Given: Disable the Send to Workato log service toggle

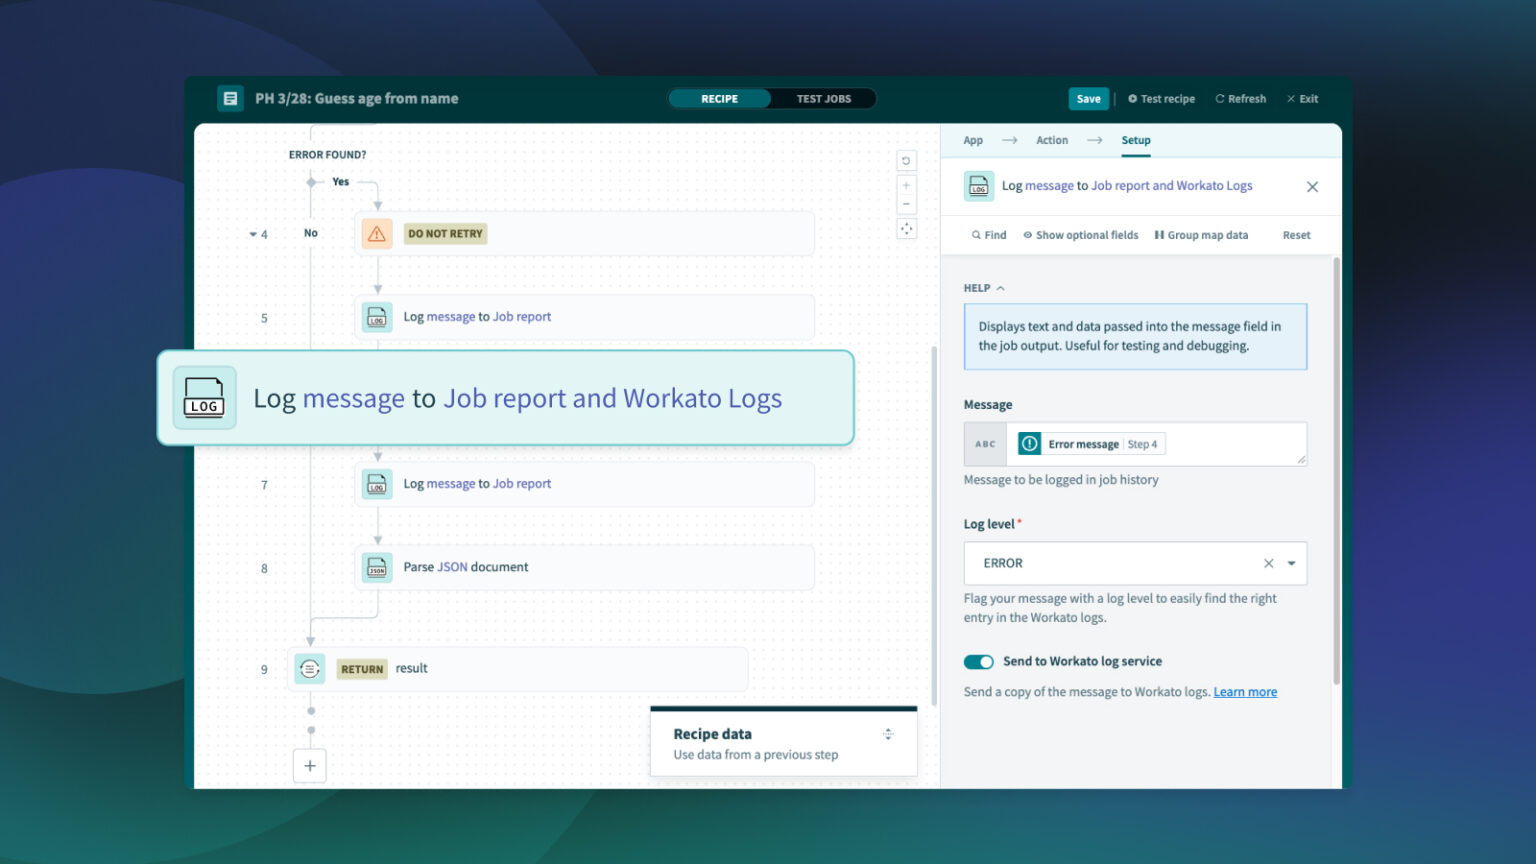Looking at the screenshot, I should coord(978,661).
